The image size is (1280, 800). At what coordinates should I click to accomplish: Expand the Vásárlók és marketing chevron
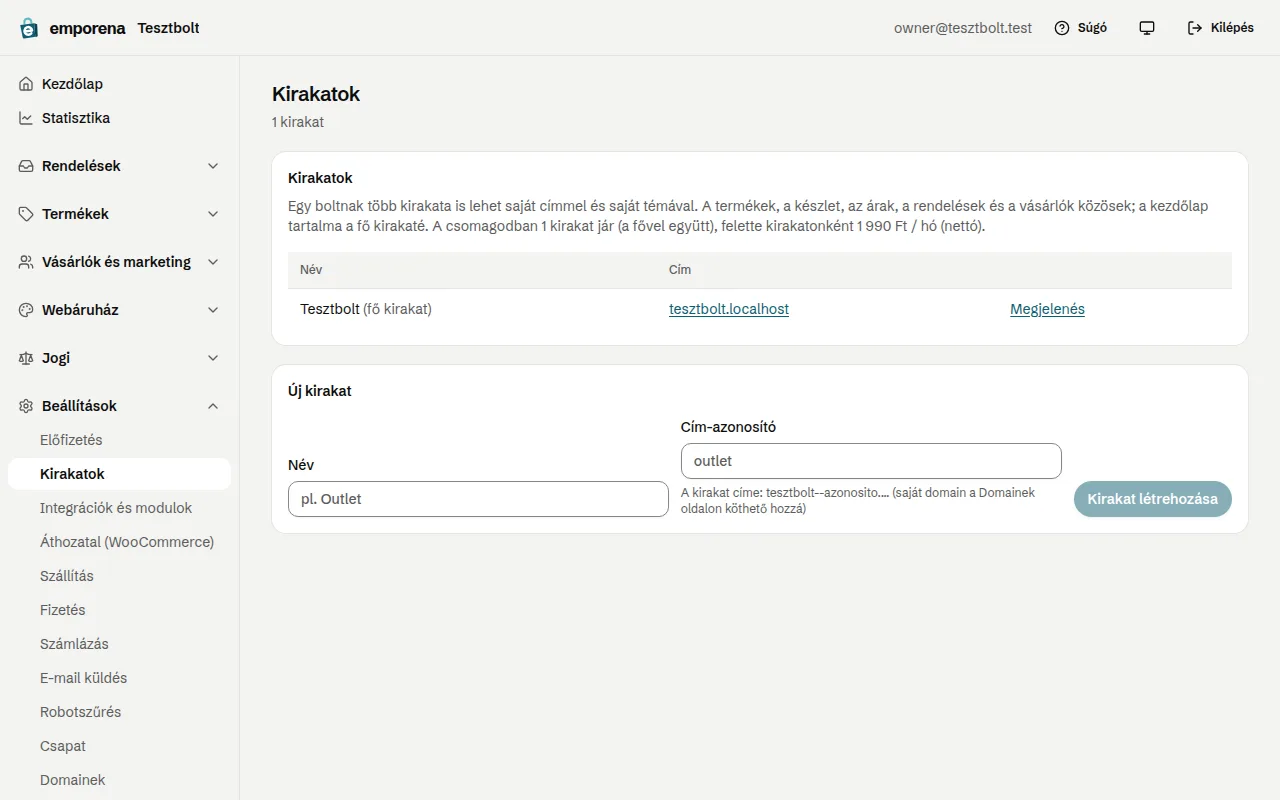[x=213, y=262]
